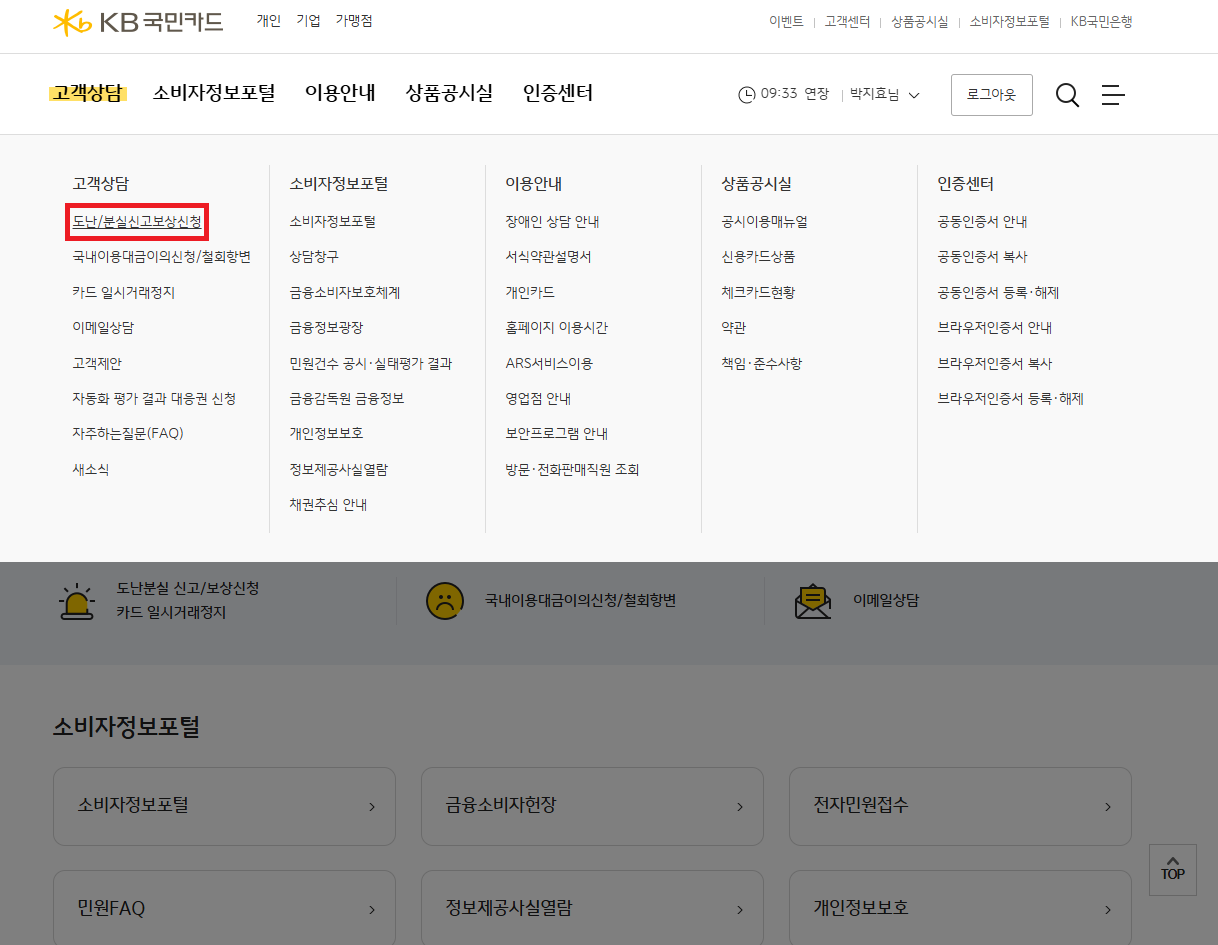
Task: Click the TOP arrow to scroll up
Action: [1172, 869]
